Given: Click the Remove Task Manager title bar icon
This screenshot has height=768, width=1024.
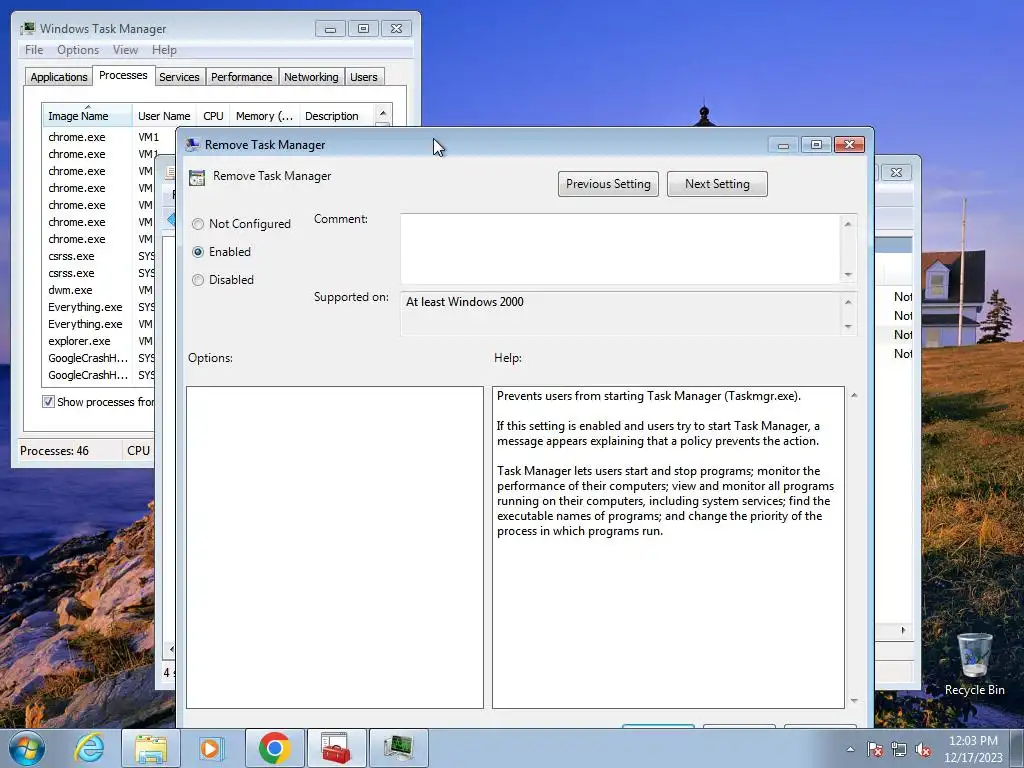Looking at the screenshot, I should click(193, 144).
